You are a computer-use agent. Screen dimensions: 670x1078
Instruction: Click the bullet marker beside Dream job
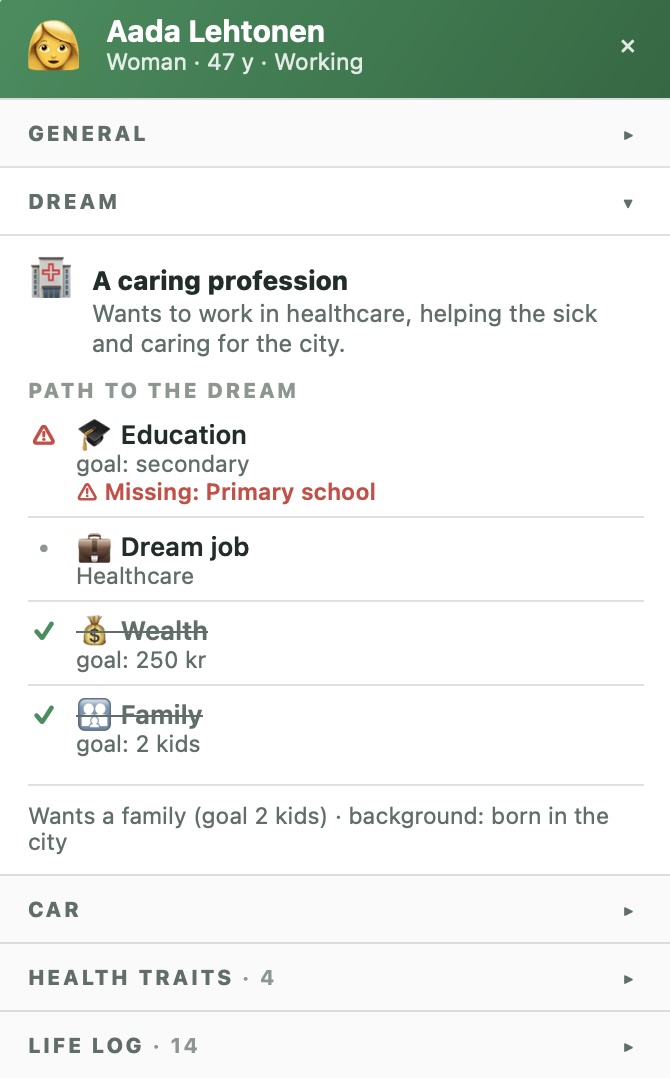click(44, 548)
